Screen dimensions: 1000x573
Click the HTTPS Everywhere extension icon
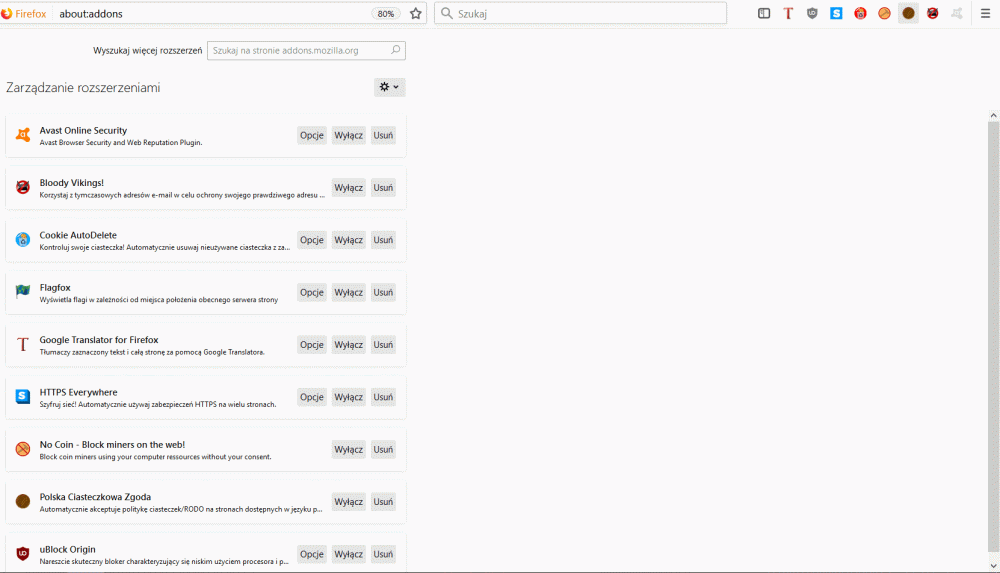coord(23,397)
